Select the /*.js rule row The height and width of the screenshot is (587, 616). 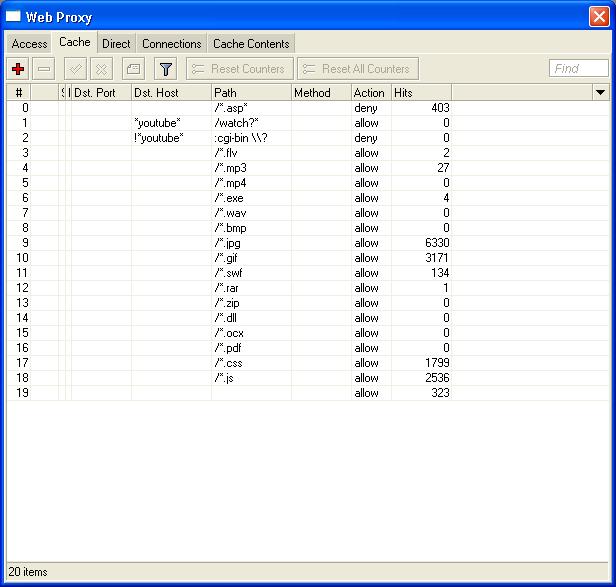308,378
